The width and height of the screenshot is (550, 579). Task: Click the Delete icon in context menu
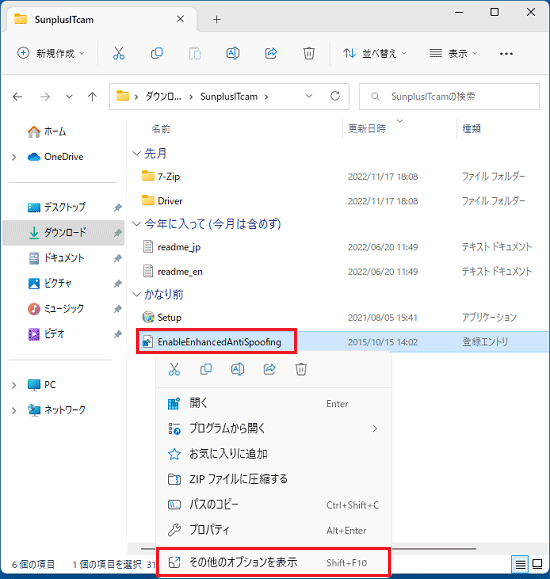point(301,369)
